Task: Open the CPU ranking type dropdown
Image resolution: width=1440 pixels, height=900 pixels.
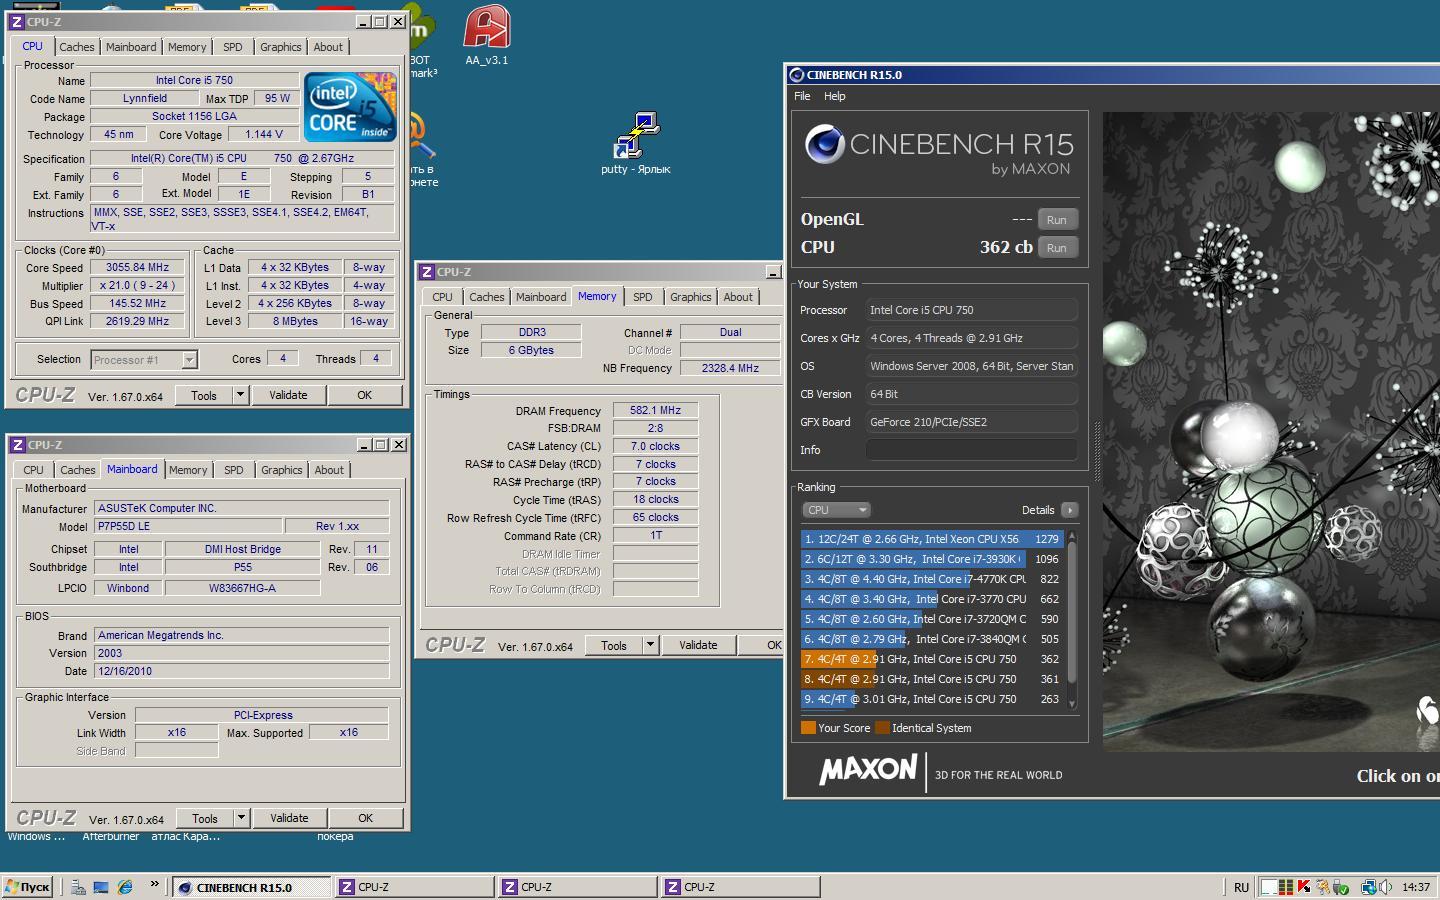Action: tap(836, 510)
